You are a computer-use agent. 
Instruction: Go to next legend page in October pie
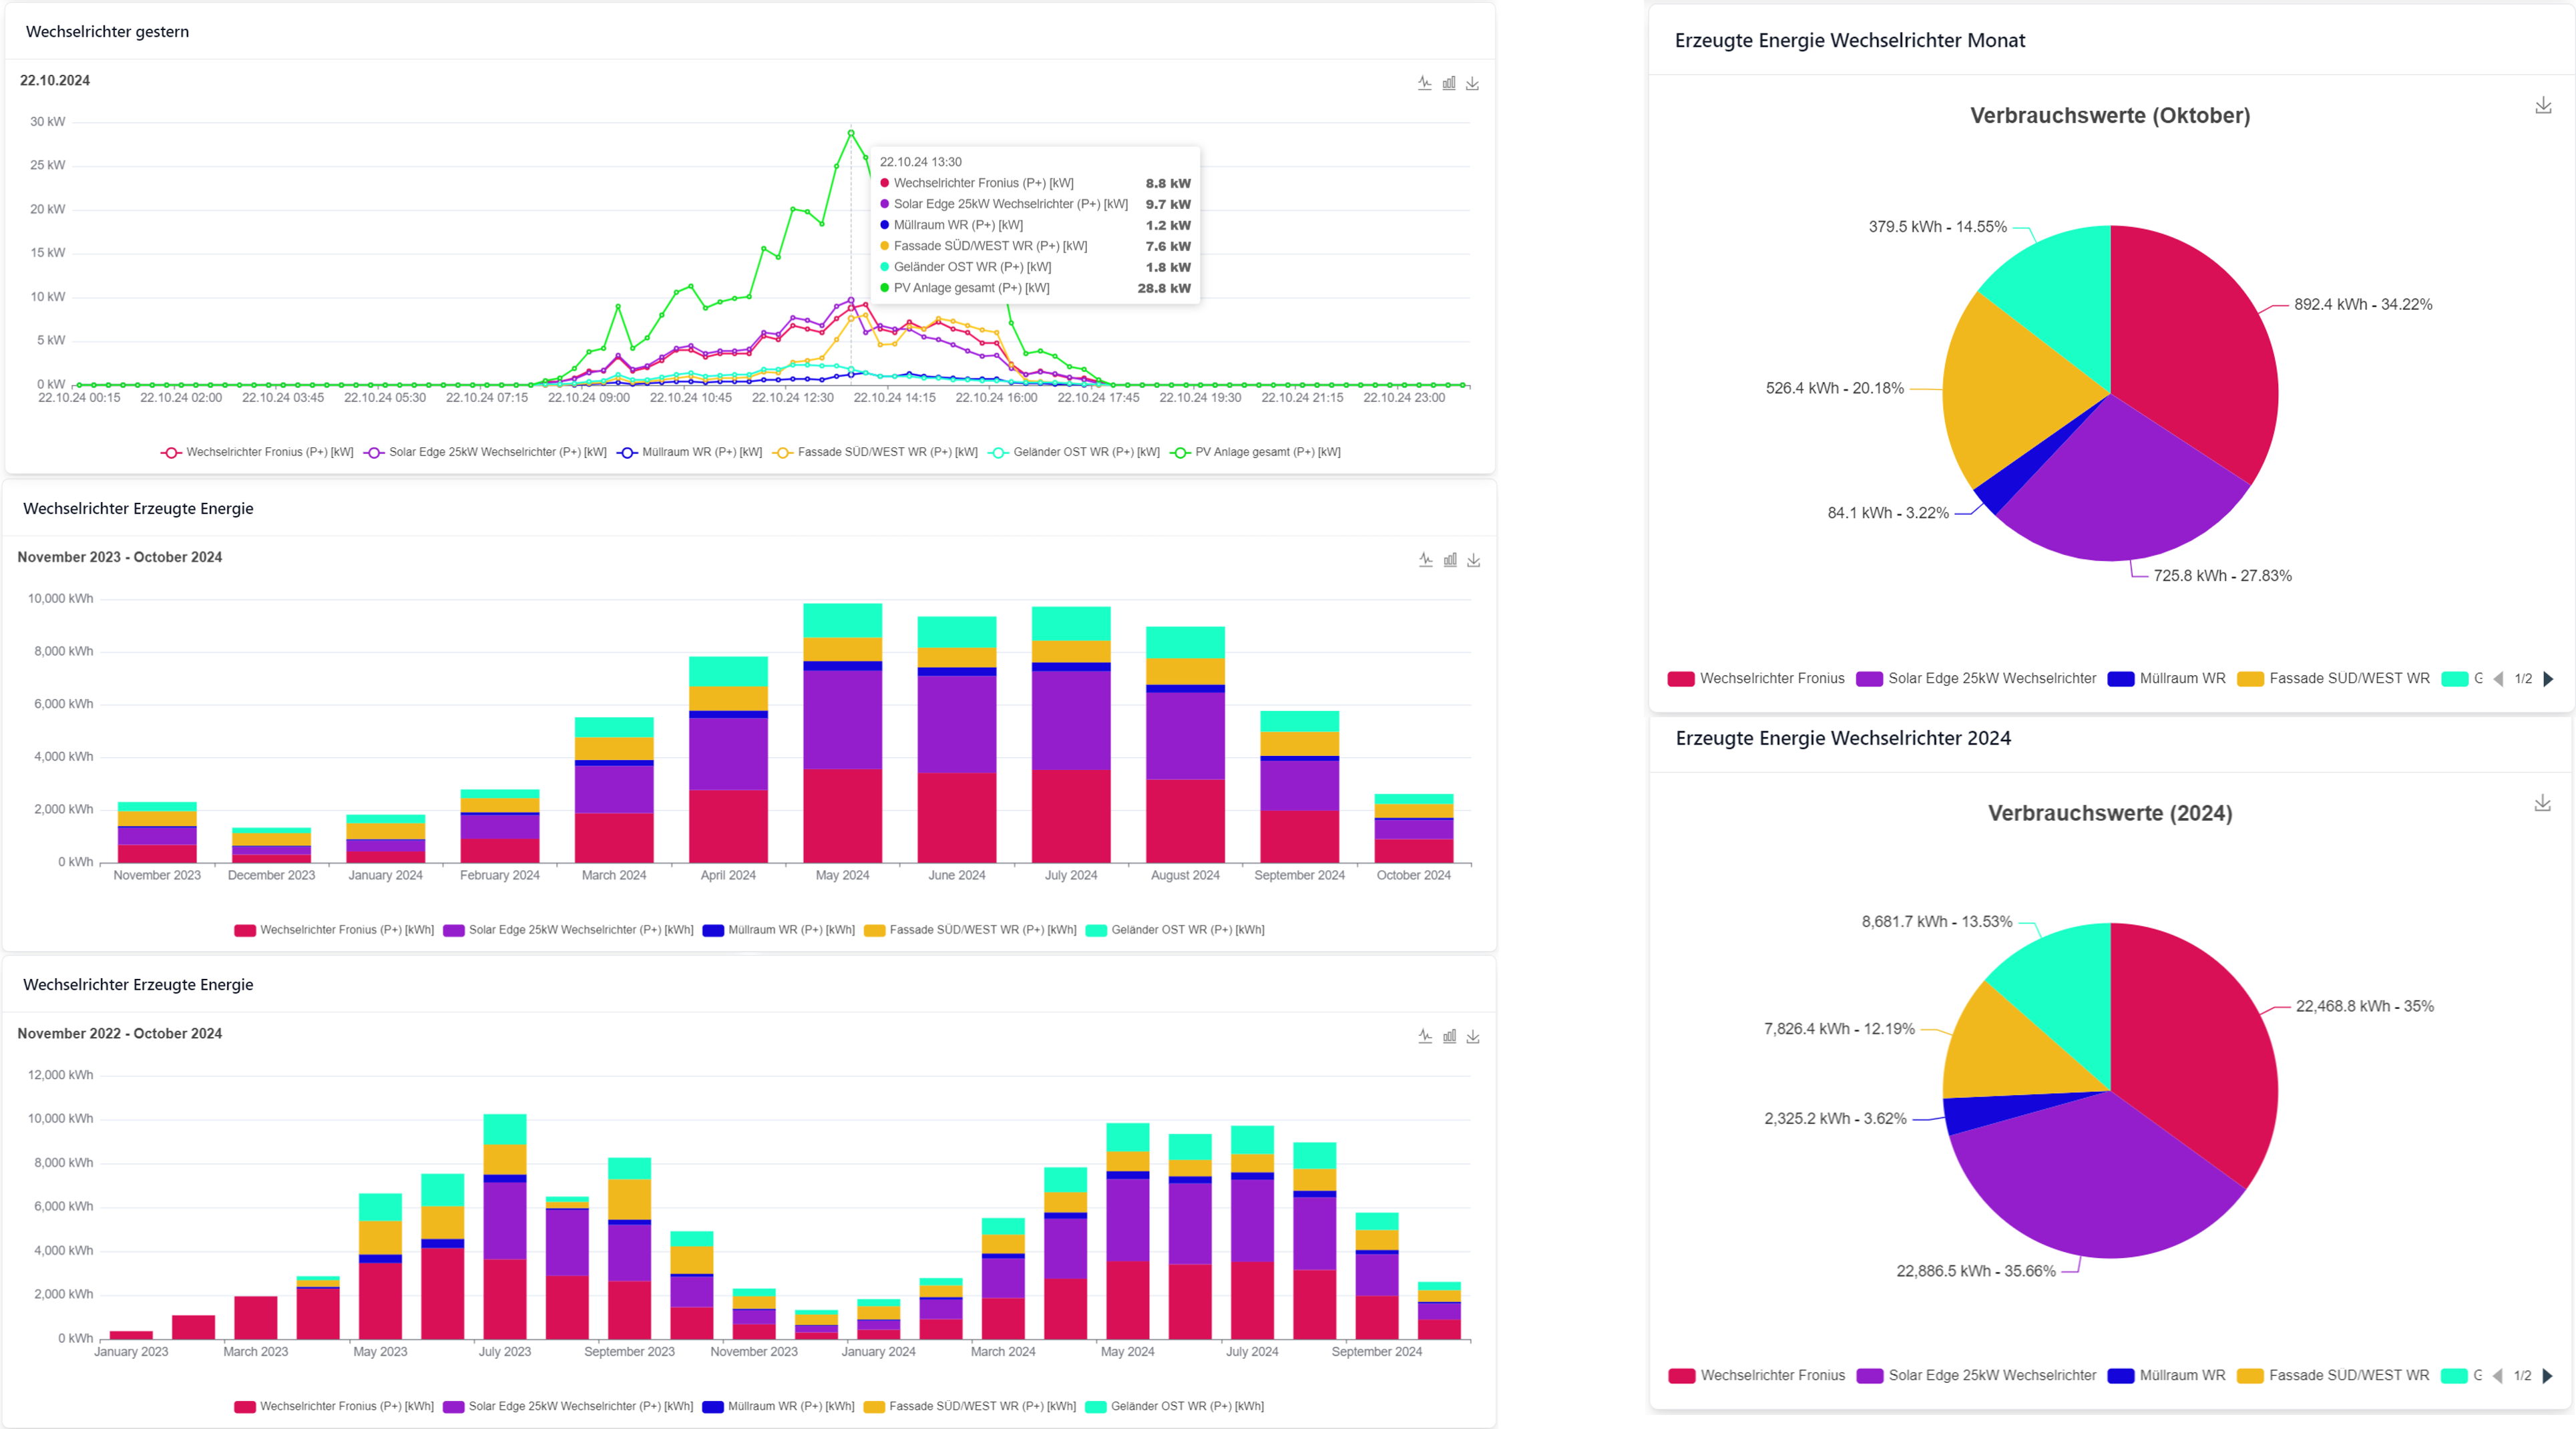click(2548, 679)
